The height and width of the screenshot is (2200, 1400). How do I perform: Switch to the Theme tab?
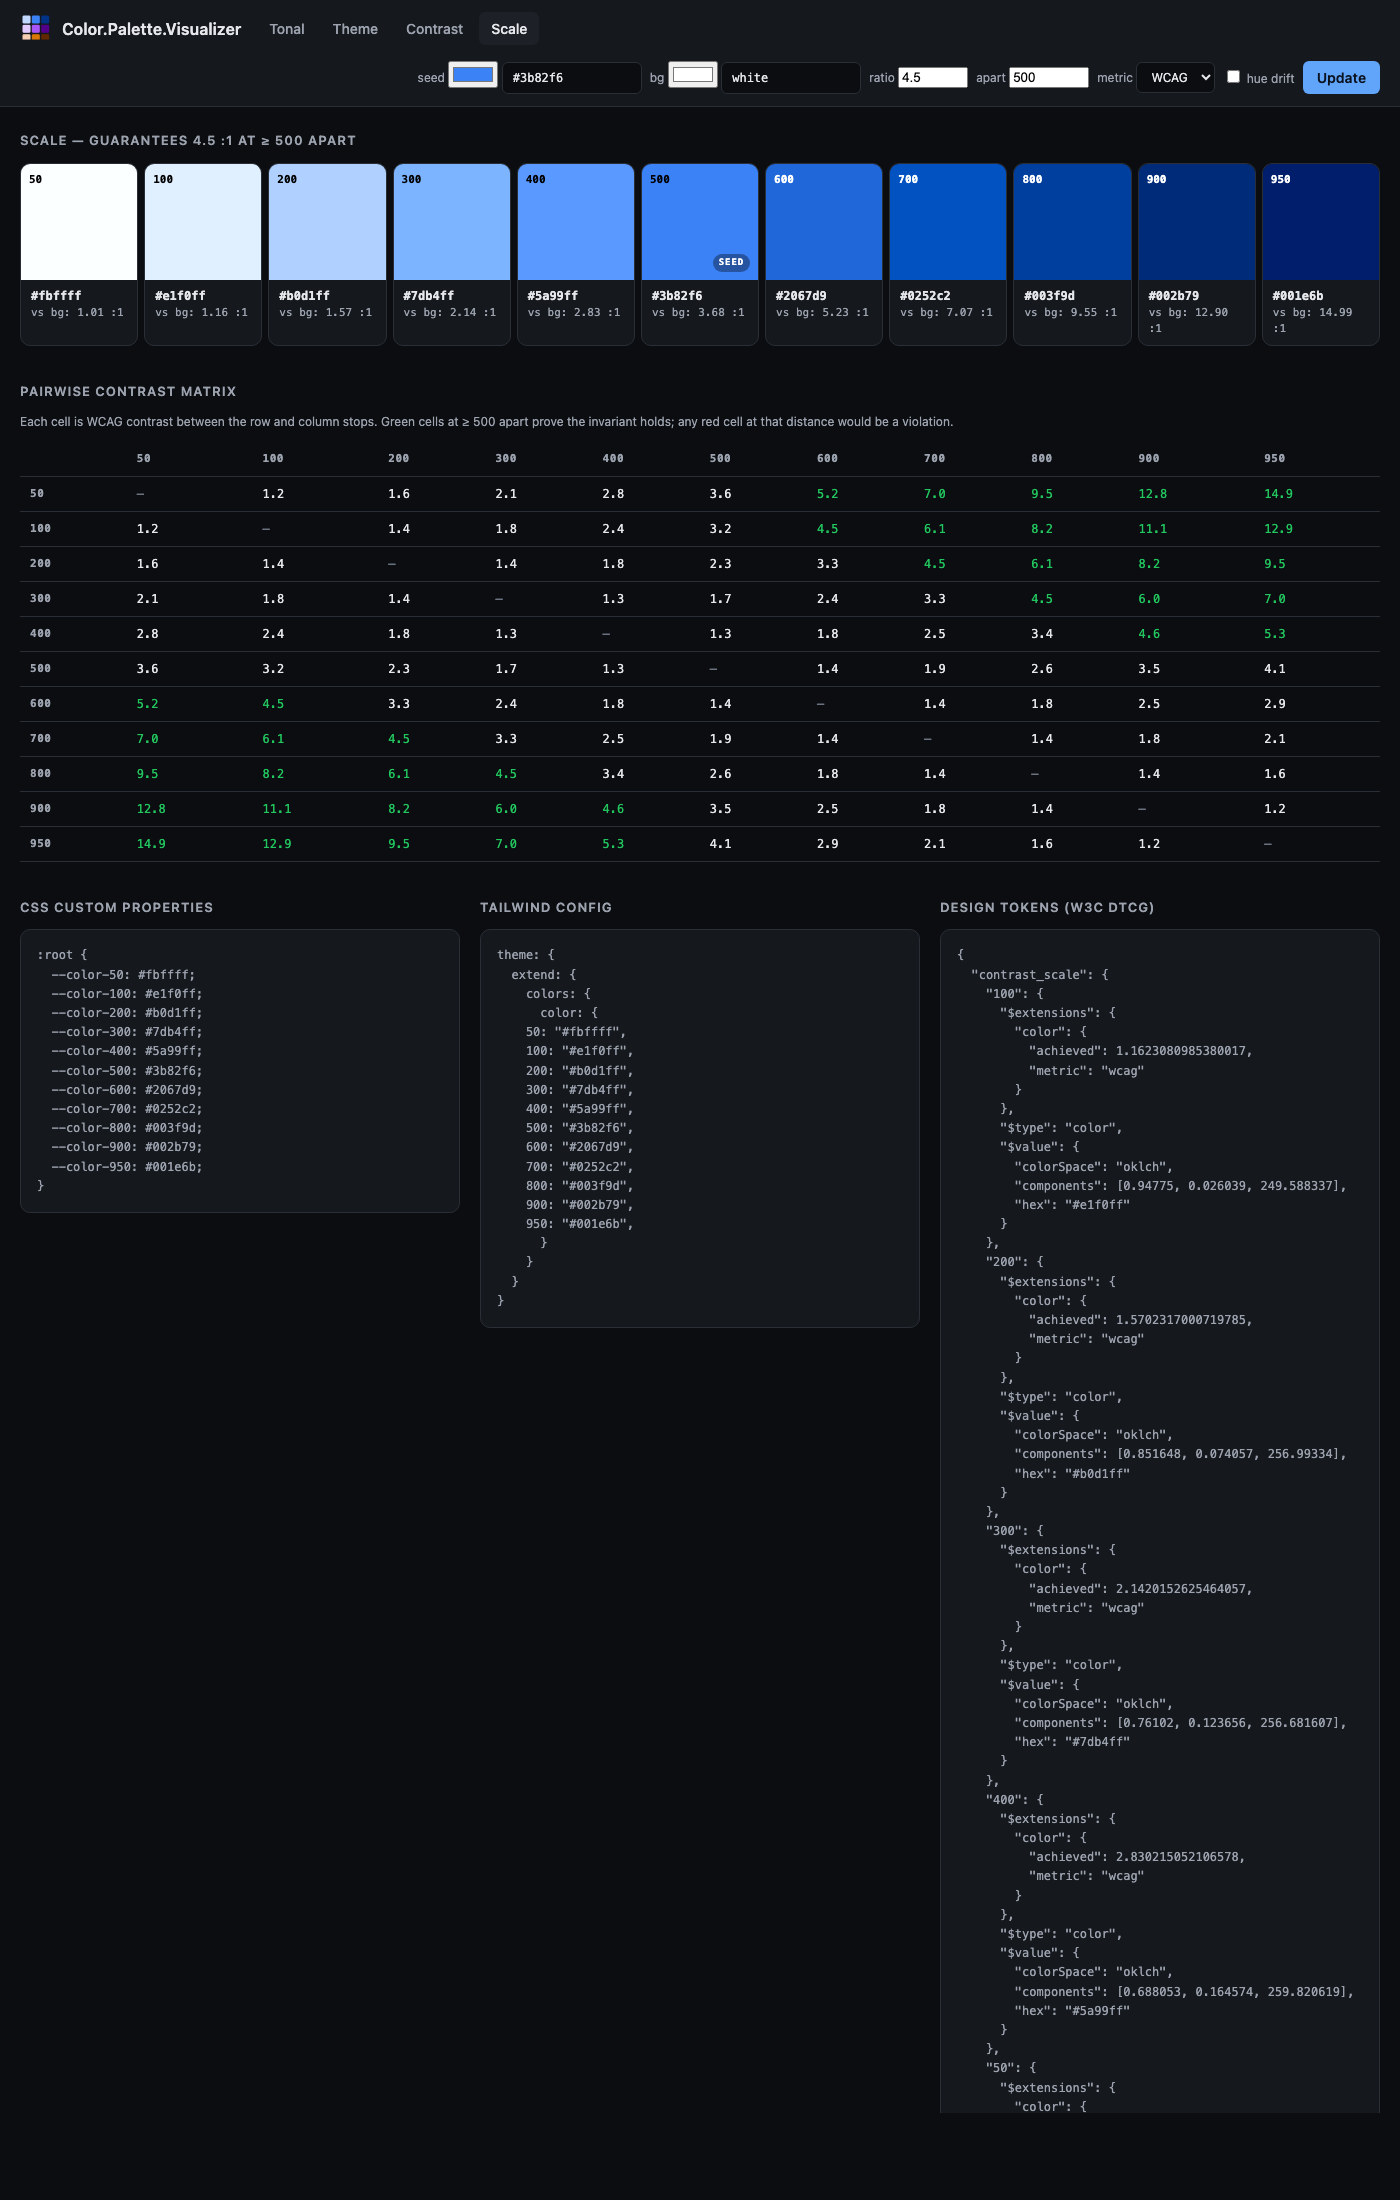pos(355,29)
